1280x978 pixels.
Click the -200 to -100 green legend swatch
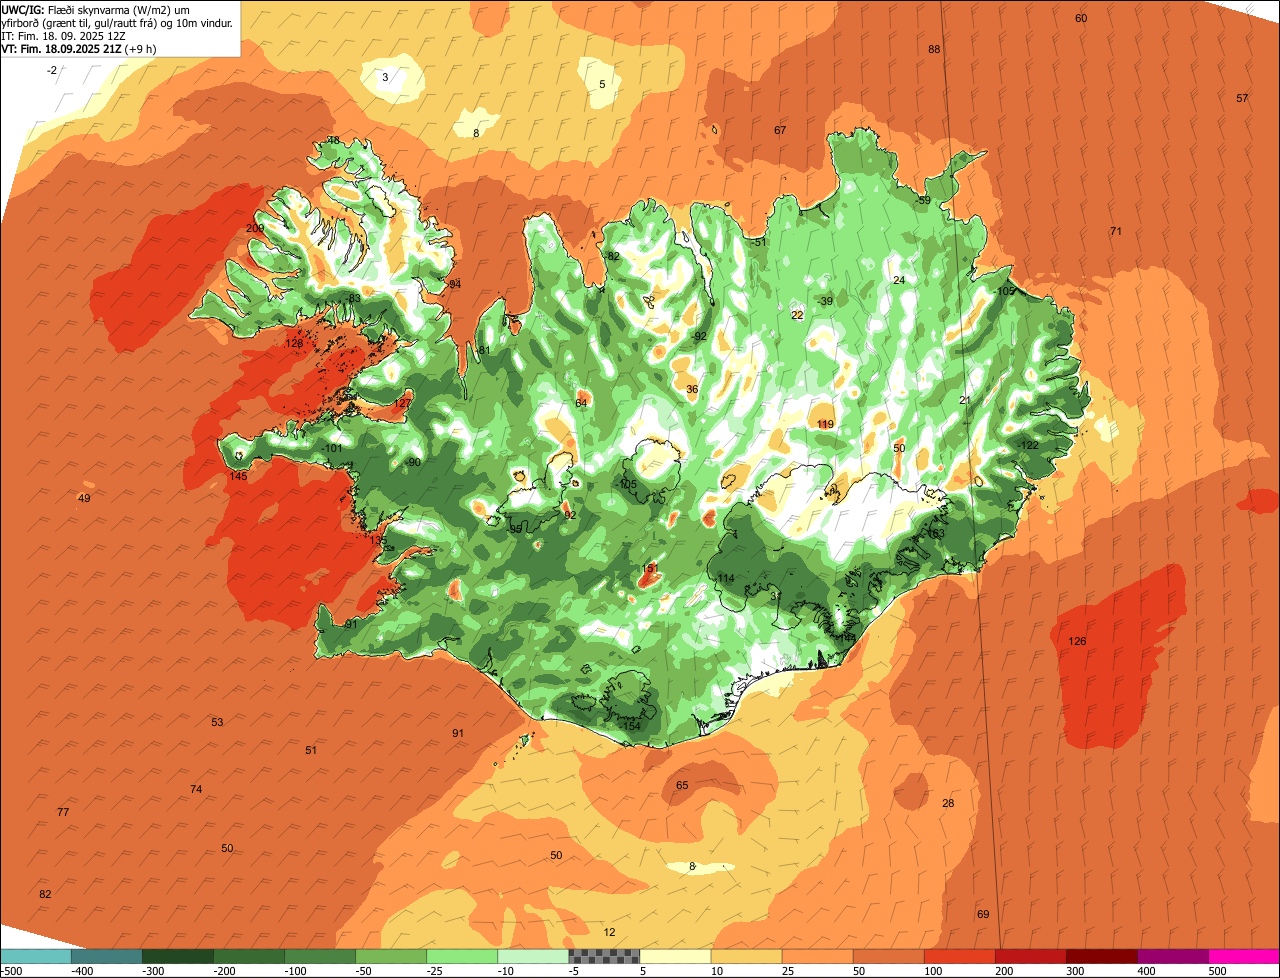point(249,956)
